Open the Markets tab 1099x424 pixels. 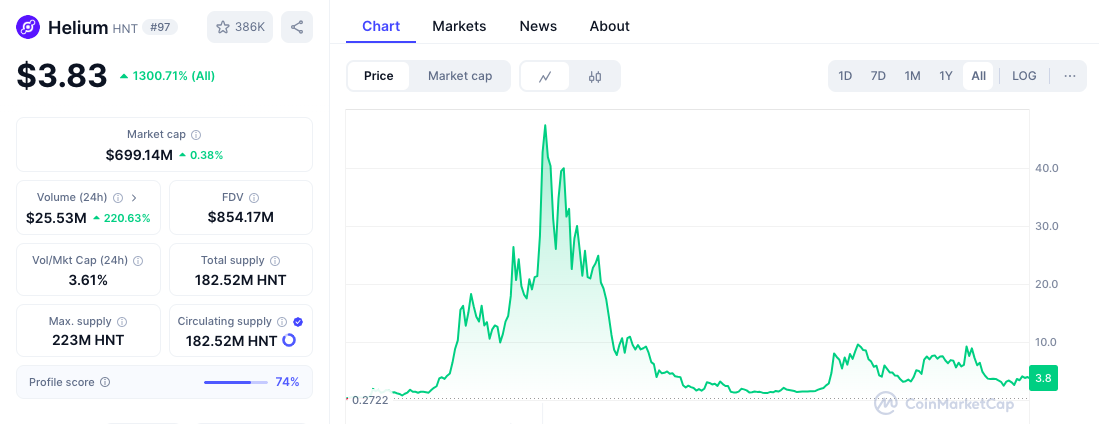[x=459, y=26]
